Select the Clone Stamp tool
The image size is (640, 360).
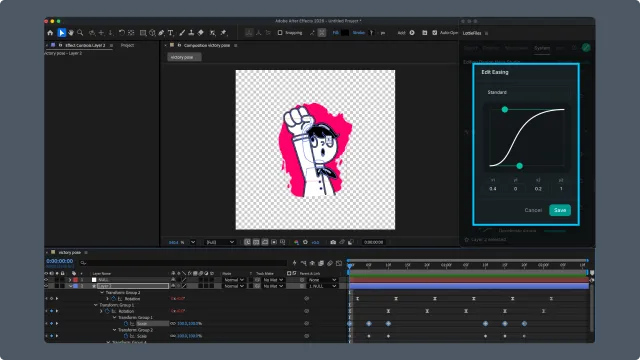(191, 33)
